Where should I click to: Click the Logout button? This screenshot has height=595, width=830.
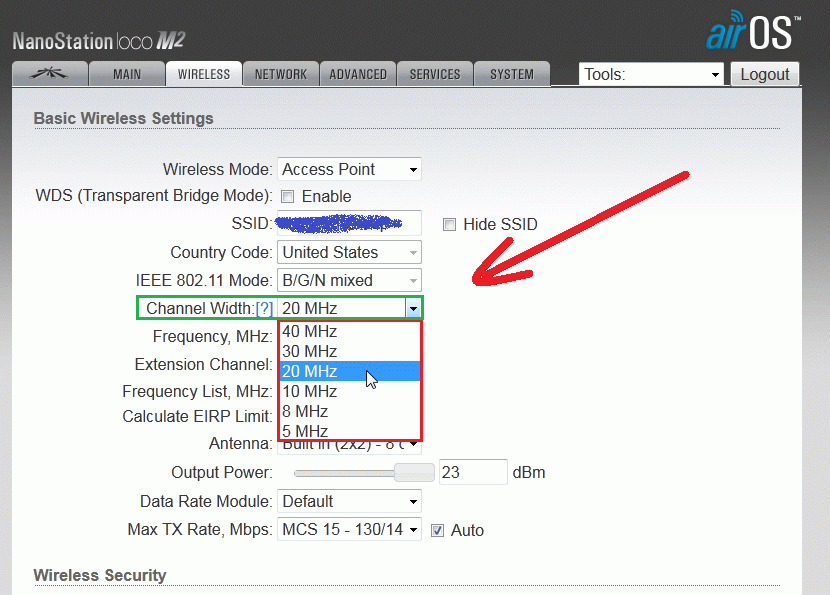coord(765,74)
